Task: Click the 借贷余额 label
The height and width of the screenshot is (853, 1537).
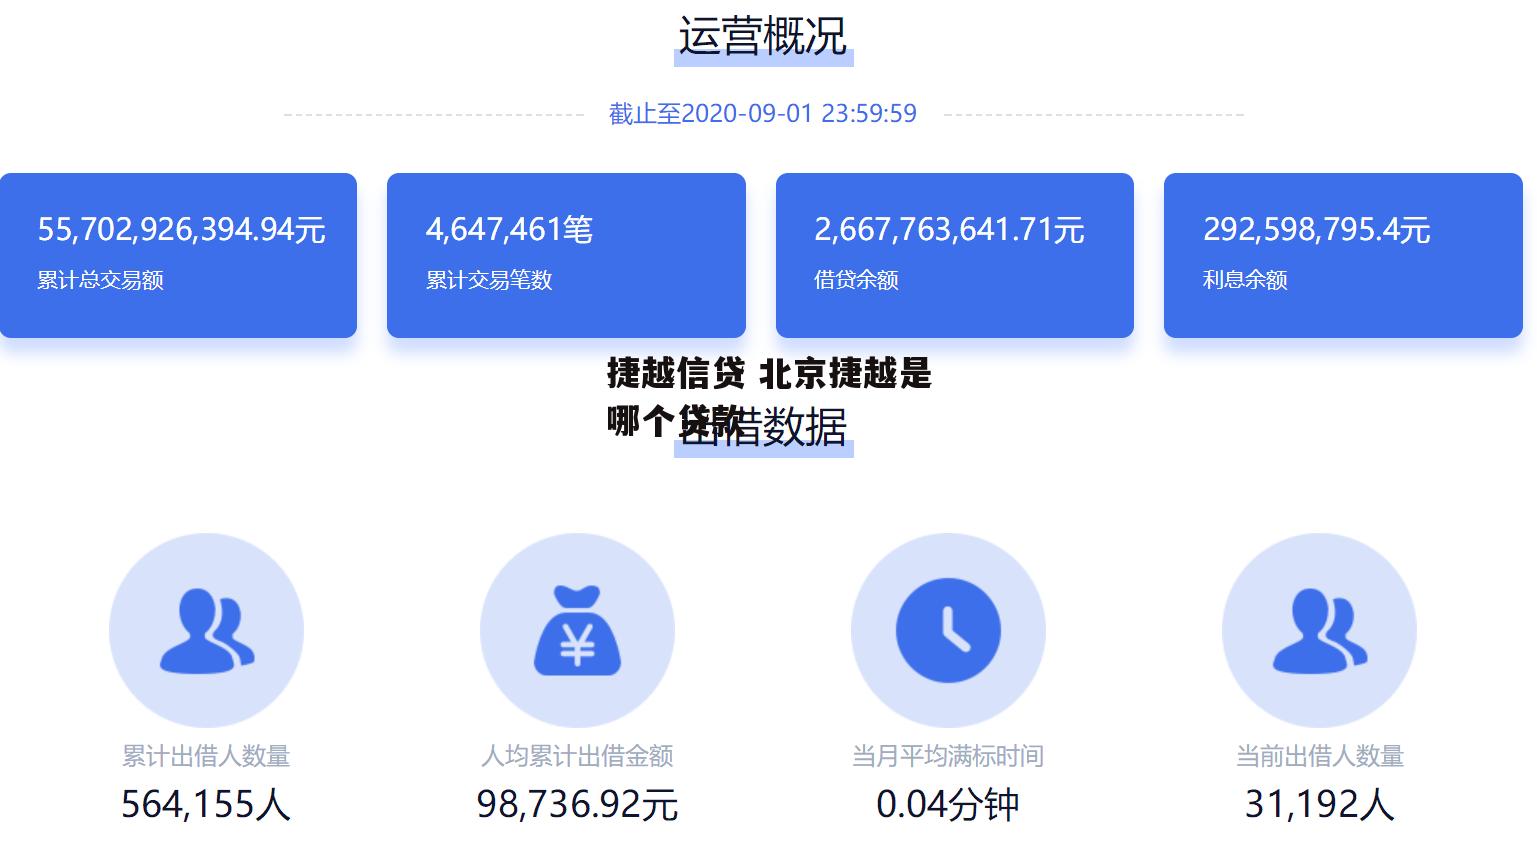Action: point(856,280)
